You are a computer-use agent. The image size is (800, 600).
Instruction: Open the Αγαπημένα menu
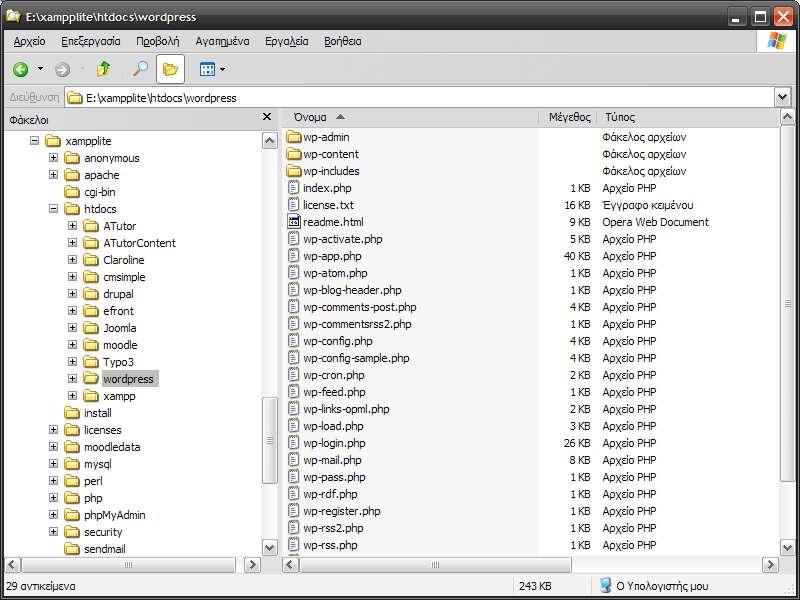point(222,41)
